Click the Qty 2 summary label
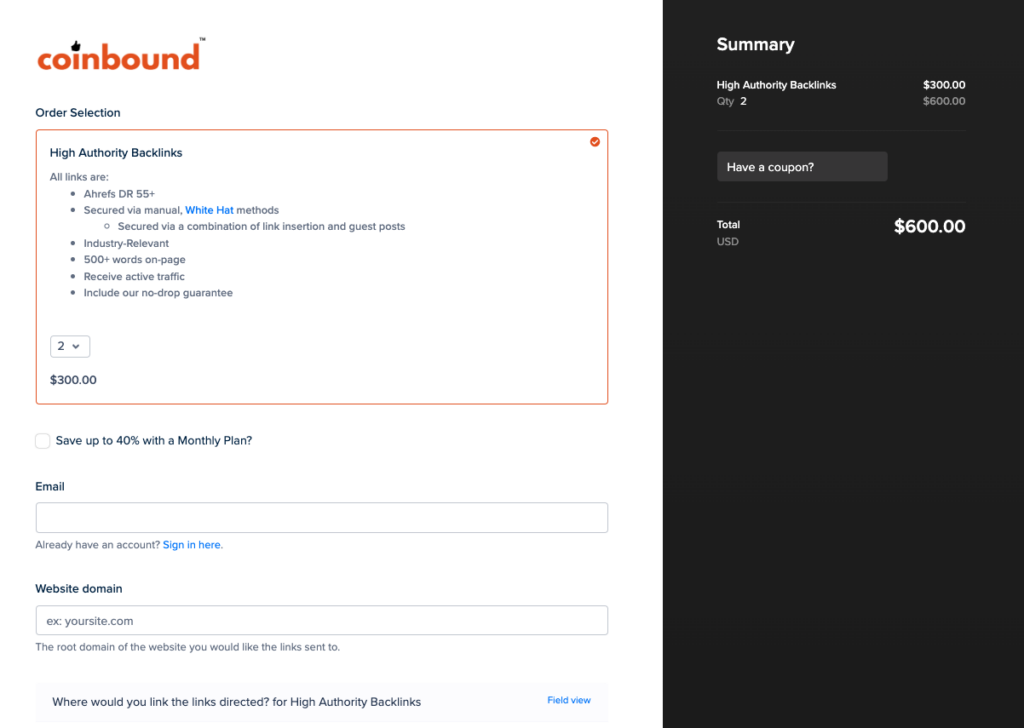Viewport: 1024px width, 728px height. [731, 101]
